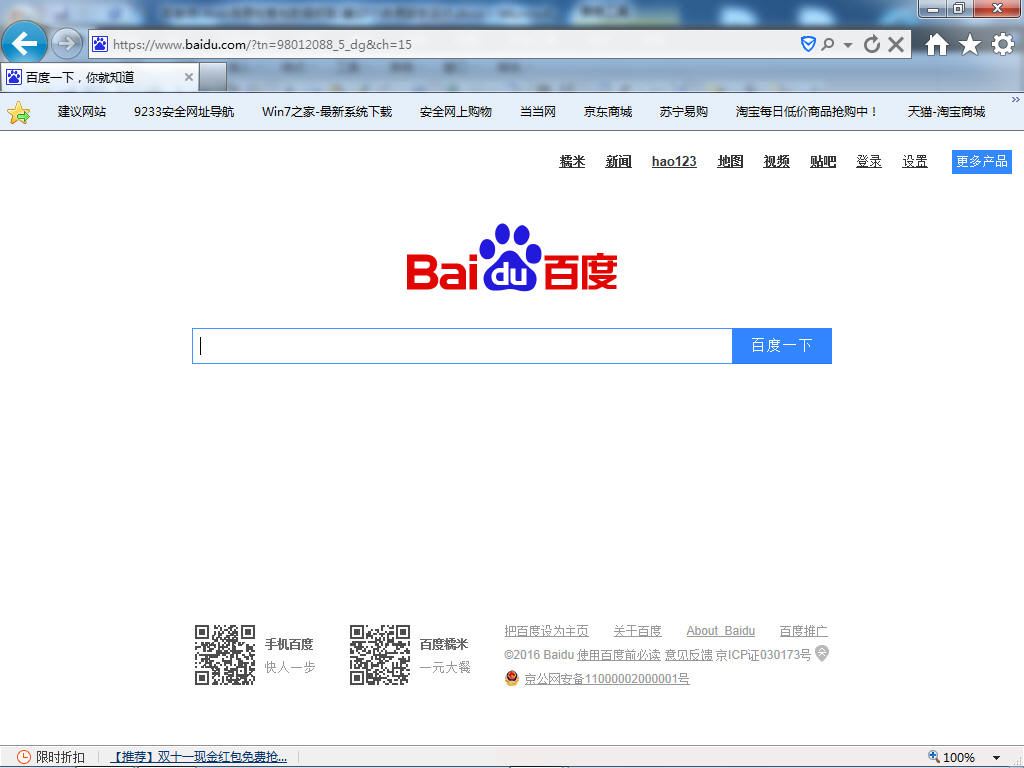The width and height of the screenshot is (1024, 768).
Task: Click the Stop loading X icon
Action: coord(896,44)
